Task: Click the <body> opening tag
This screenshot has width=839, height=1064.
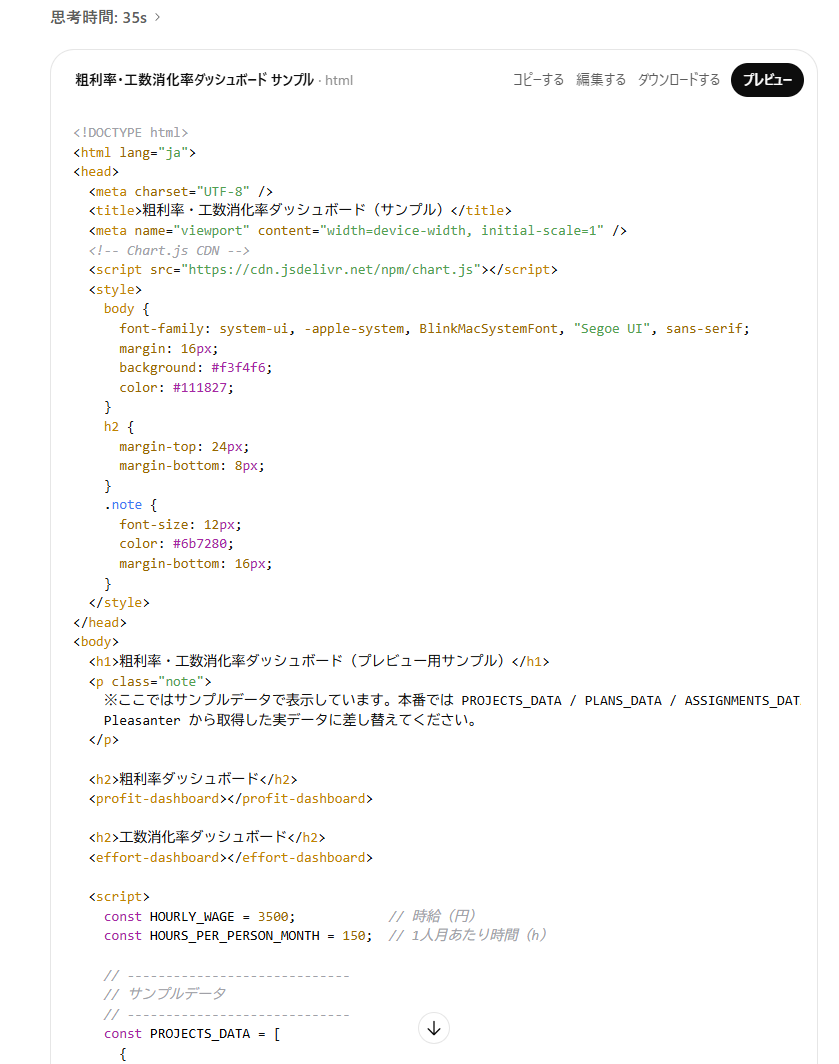Action: tap(96, 641)
